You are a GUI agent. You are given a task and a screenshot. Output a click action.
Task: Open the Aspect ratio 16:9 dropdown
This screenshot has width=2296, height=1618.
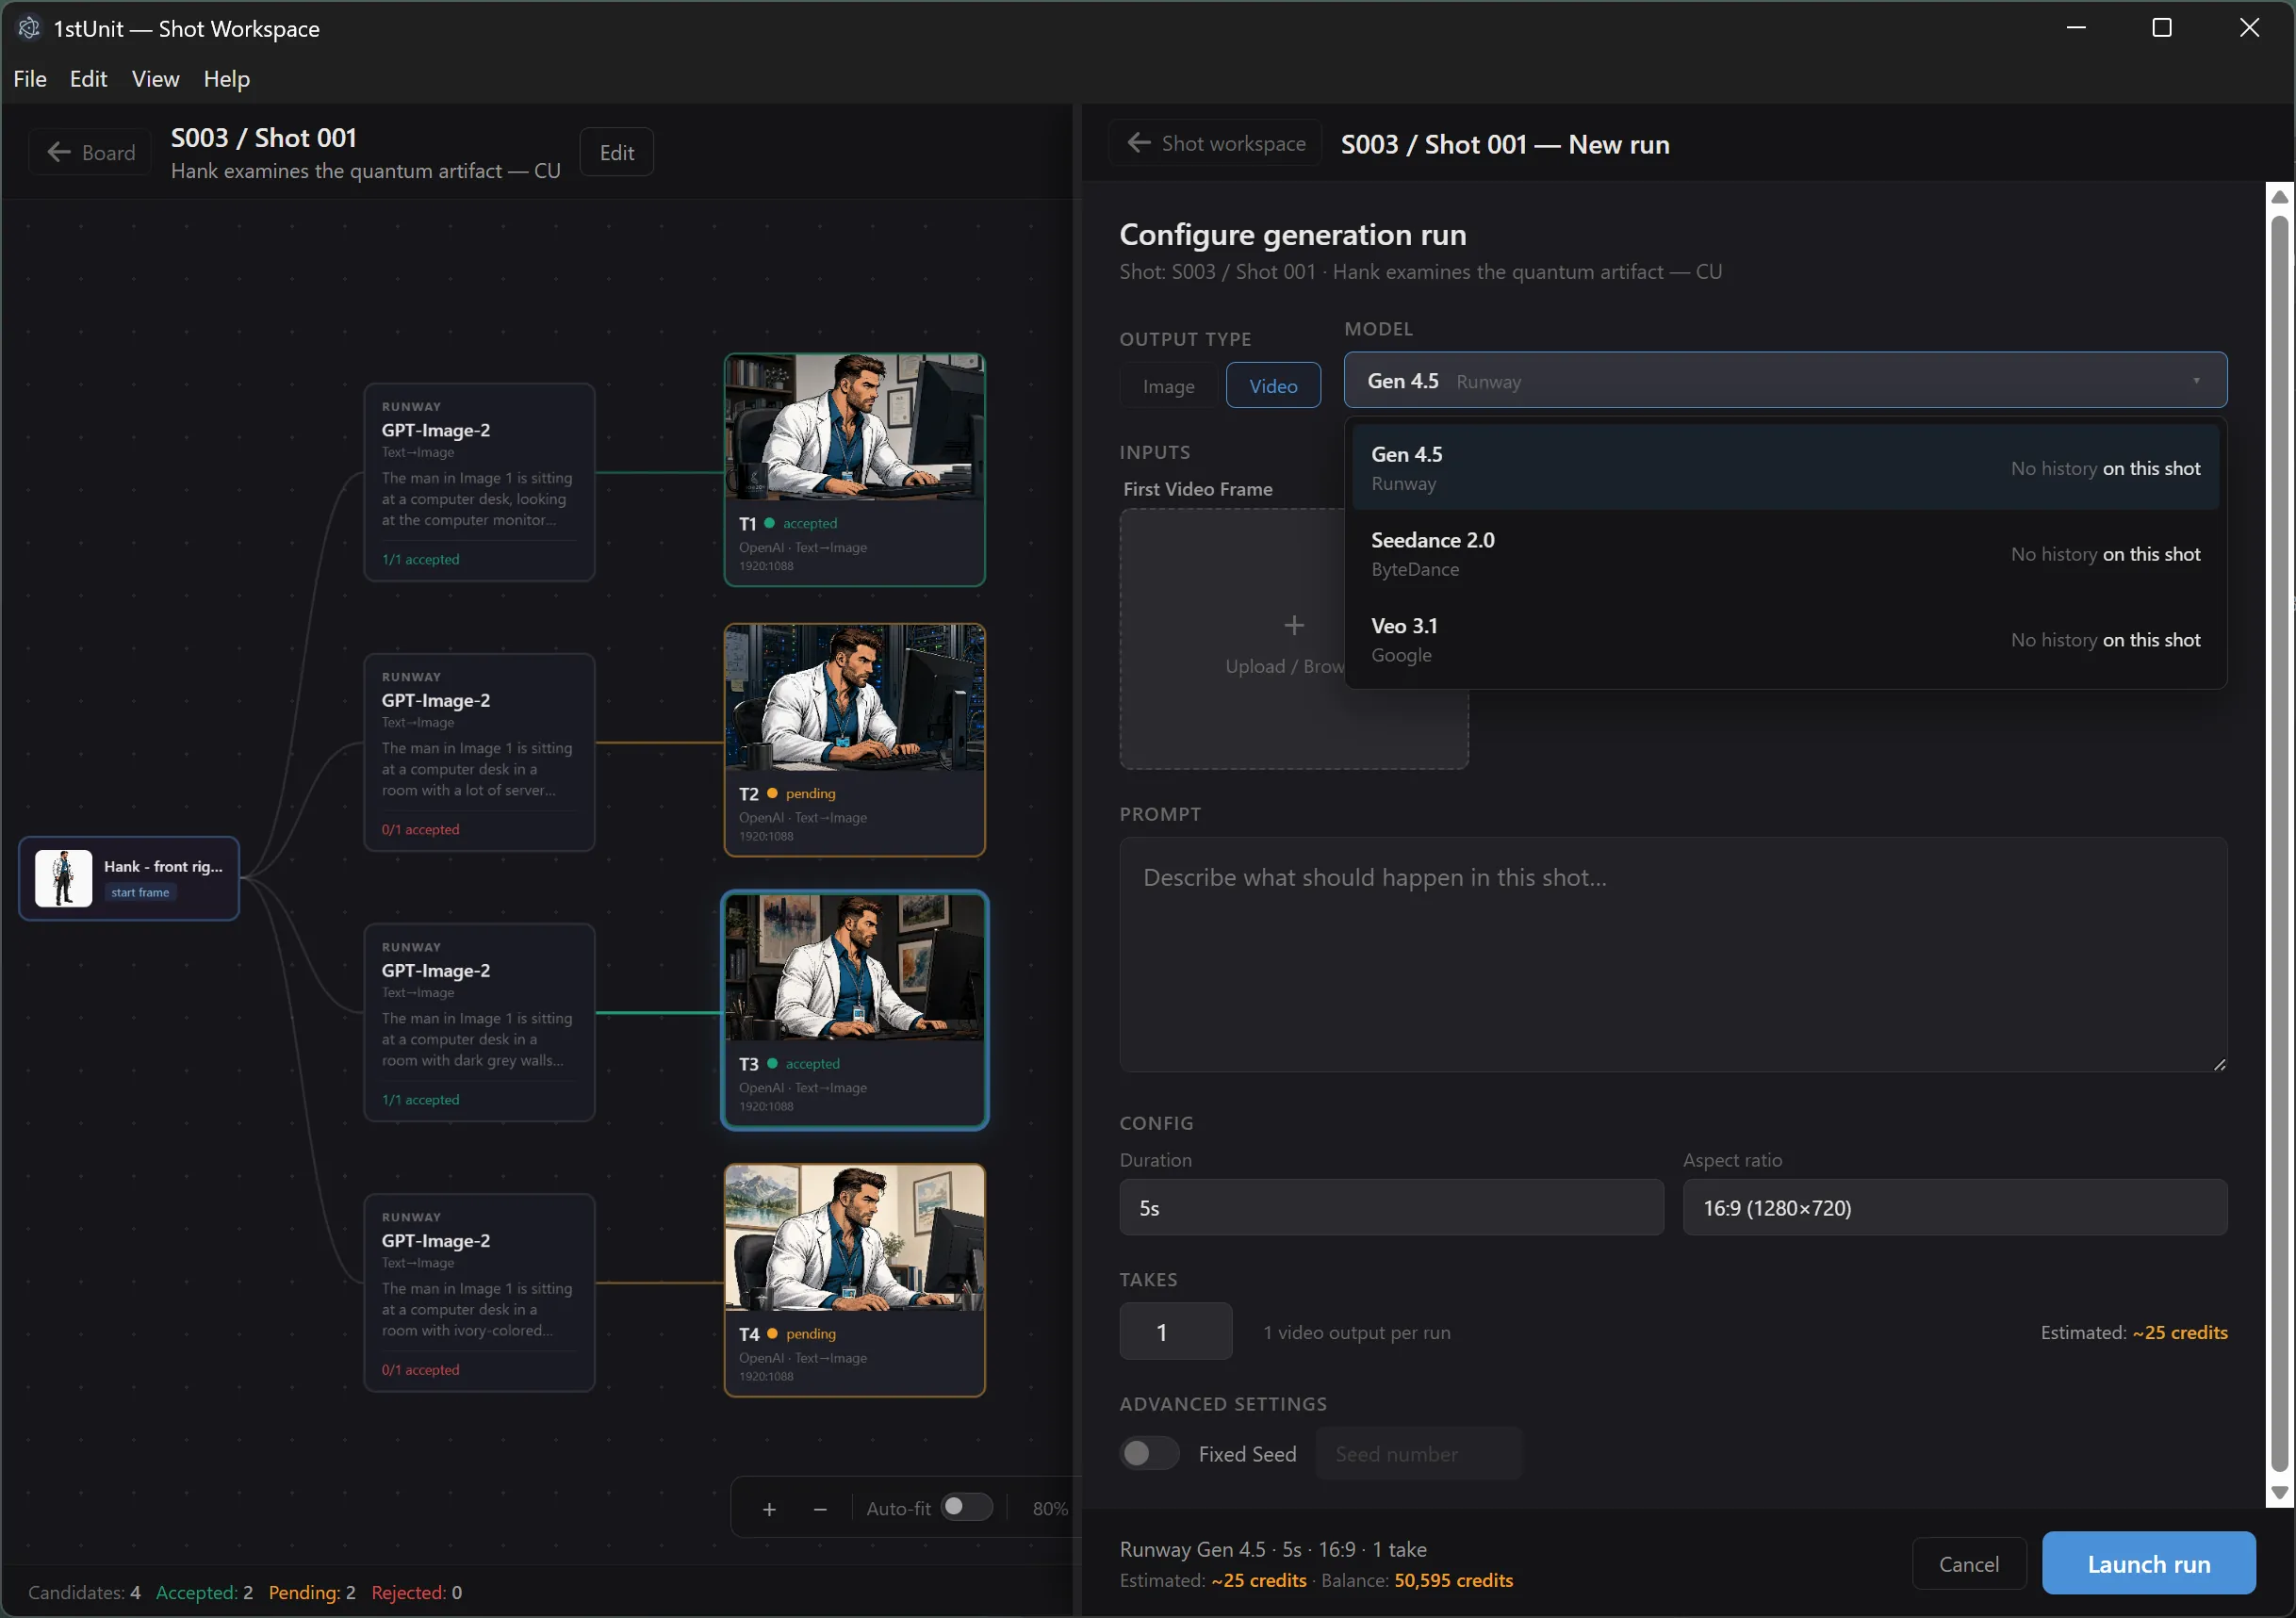[x=1954, y=1207]
